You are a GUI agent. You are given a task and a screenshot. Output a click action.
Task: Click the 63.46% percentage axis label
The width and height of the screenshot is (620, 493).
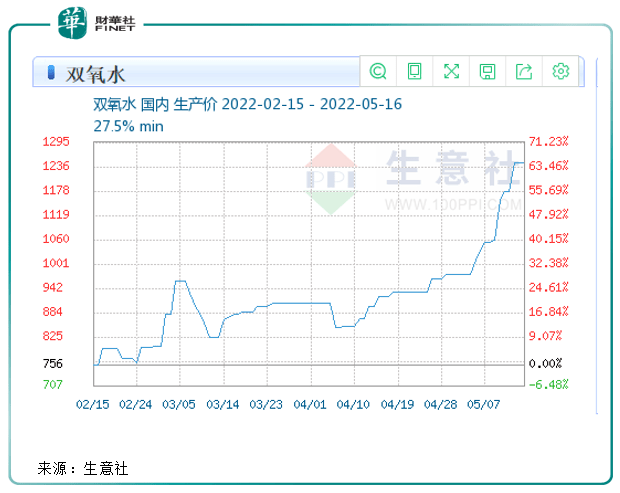(x=548, y=166)
